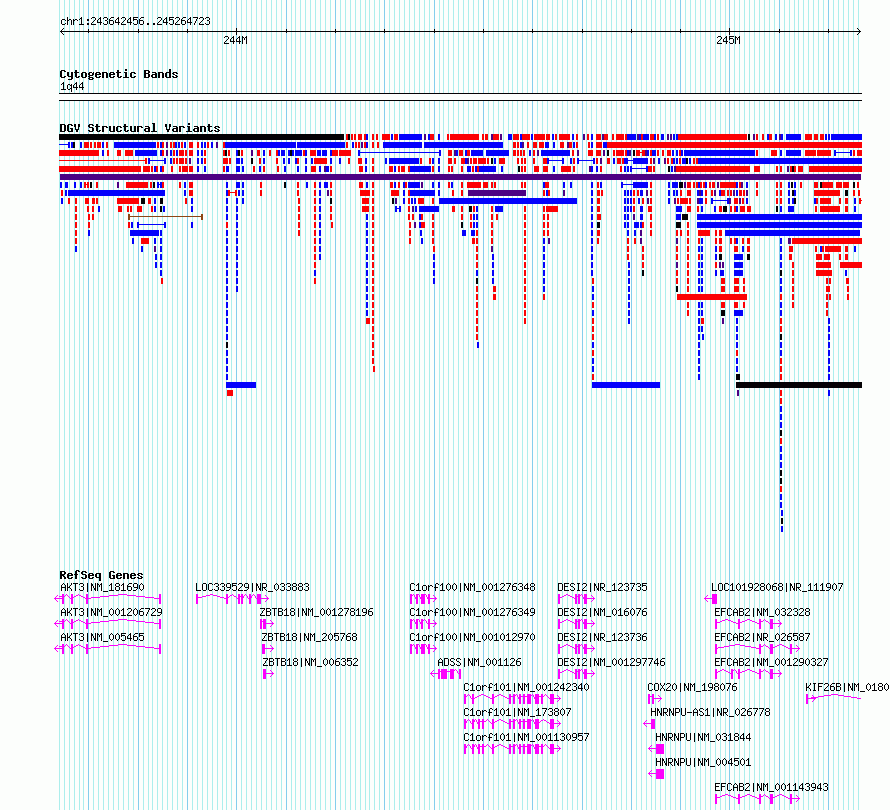
Task: Click ZBTB18|NM_006352 transcript label
Action: tap(310, 662)
